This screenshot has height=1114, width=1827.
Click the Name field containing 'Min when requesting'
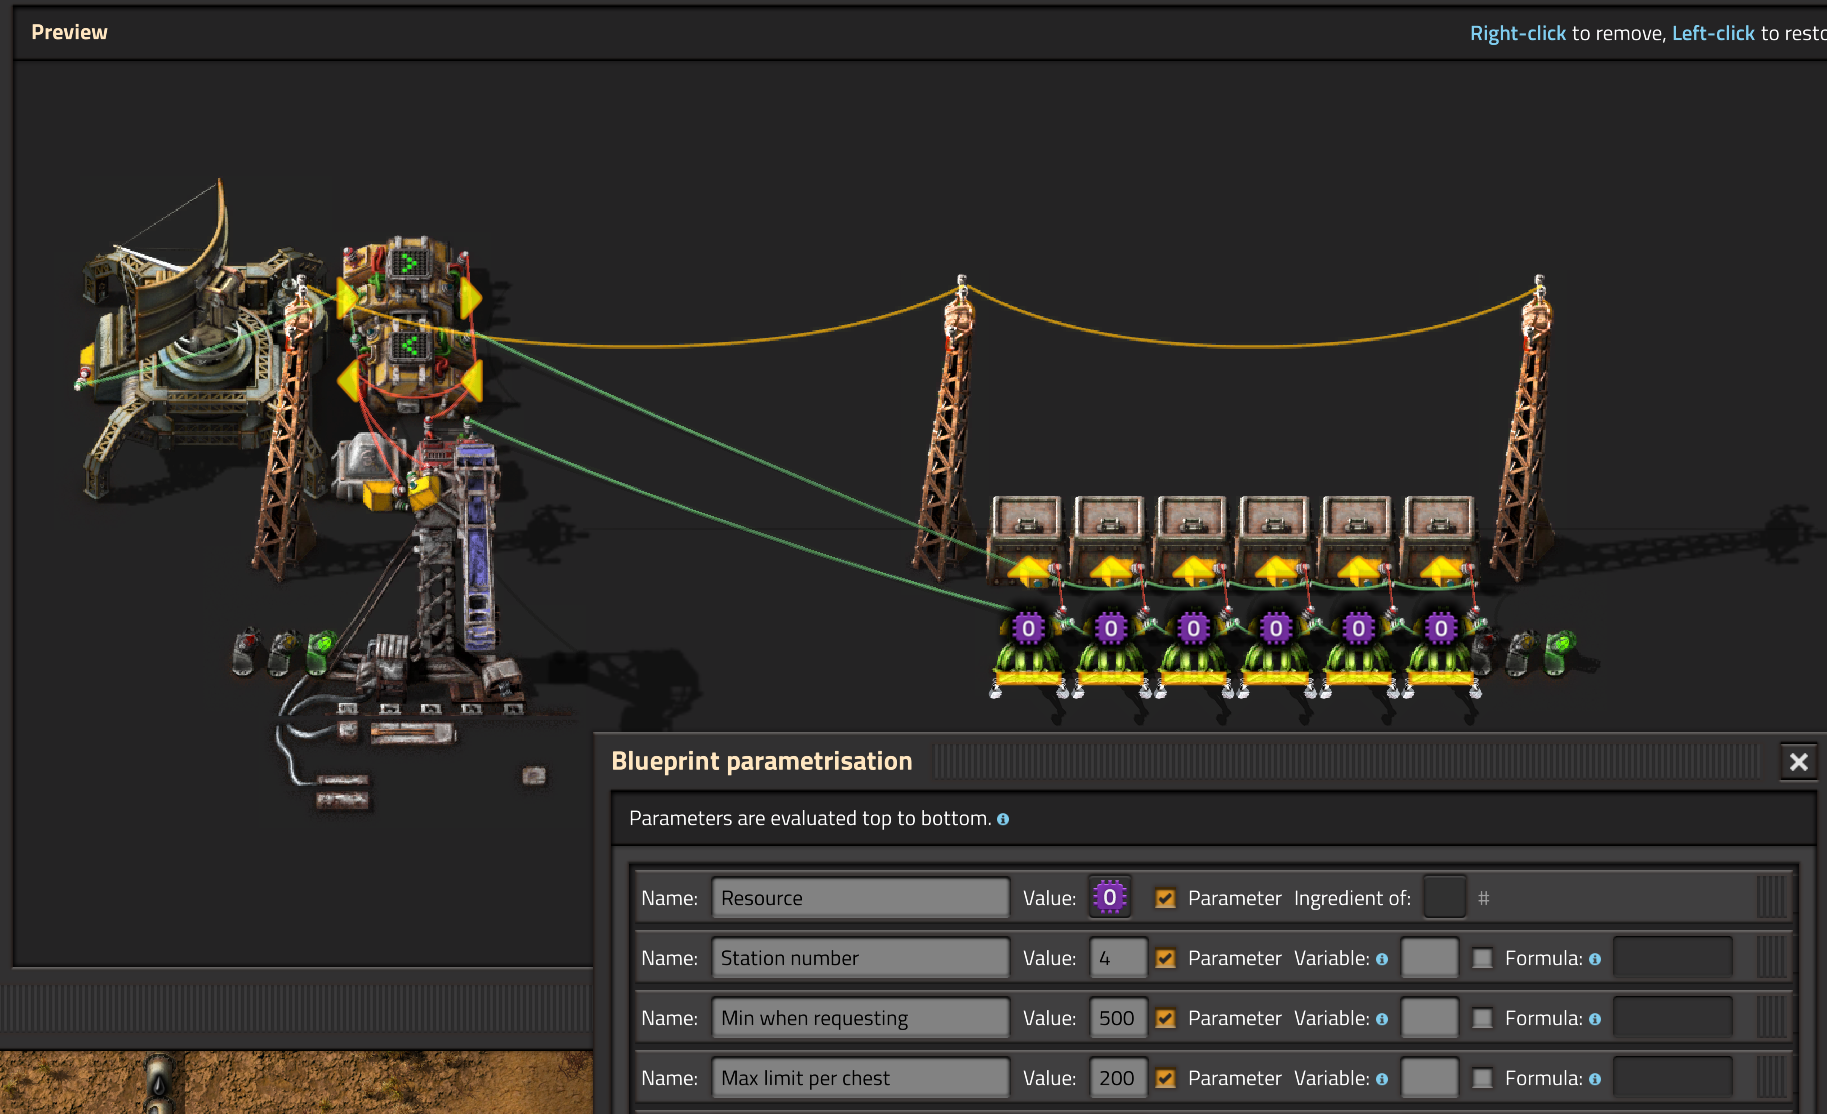point(860,1018)
